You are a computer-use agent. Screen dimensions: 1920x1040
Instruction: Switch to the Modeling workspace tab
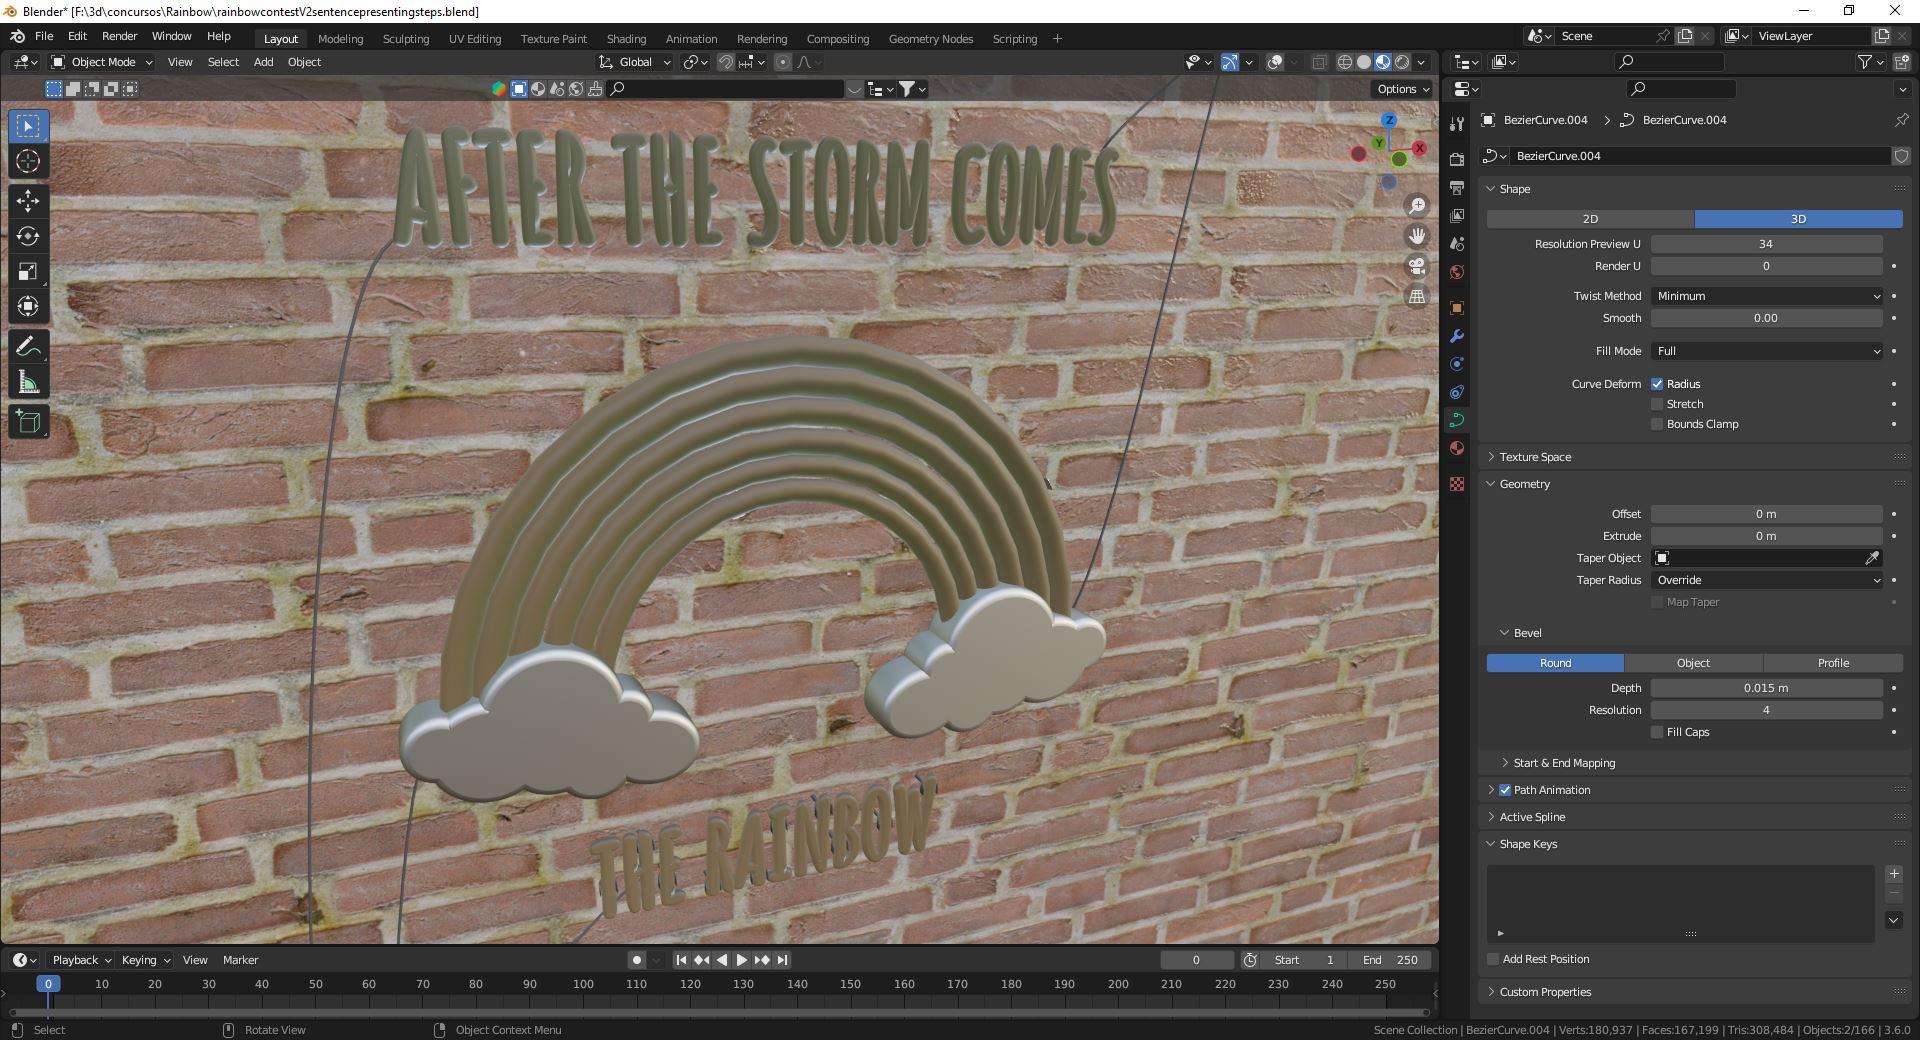click(340, 39)
